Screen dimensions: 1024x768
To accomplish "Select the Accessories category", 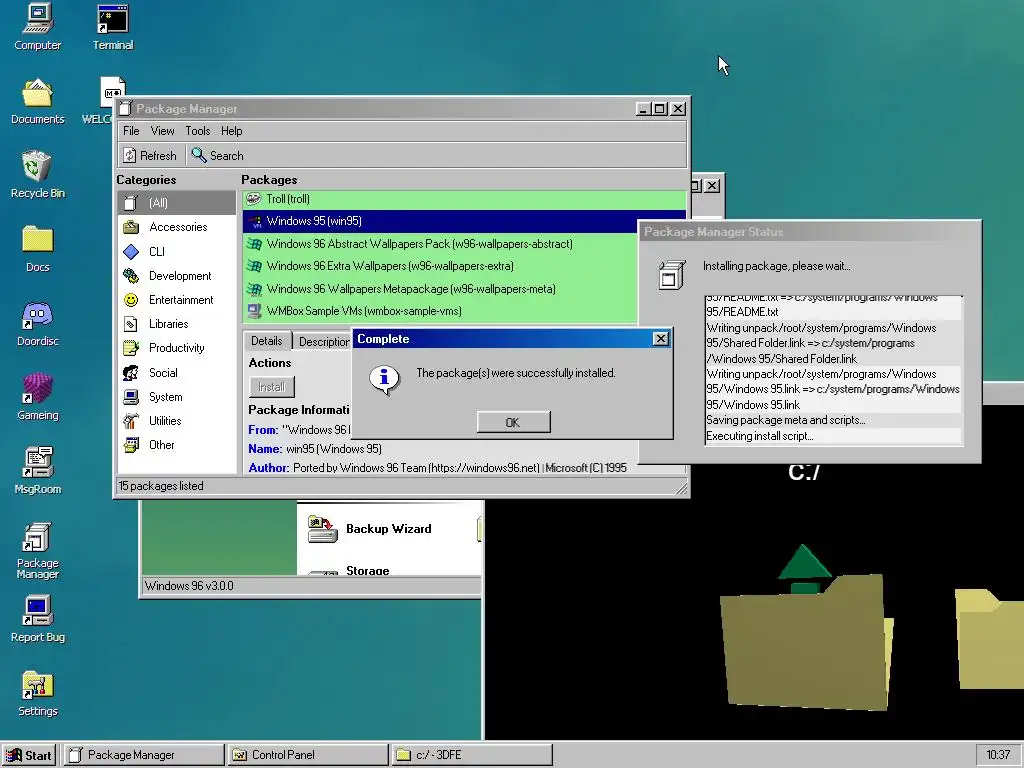I will point(177,227).
